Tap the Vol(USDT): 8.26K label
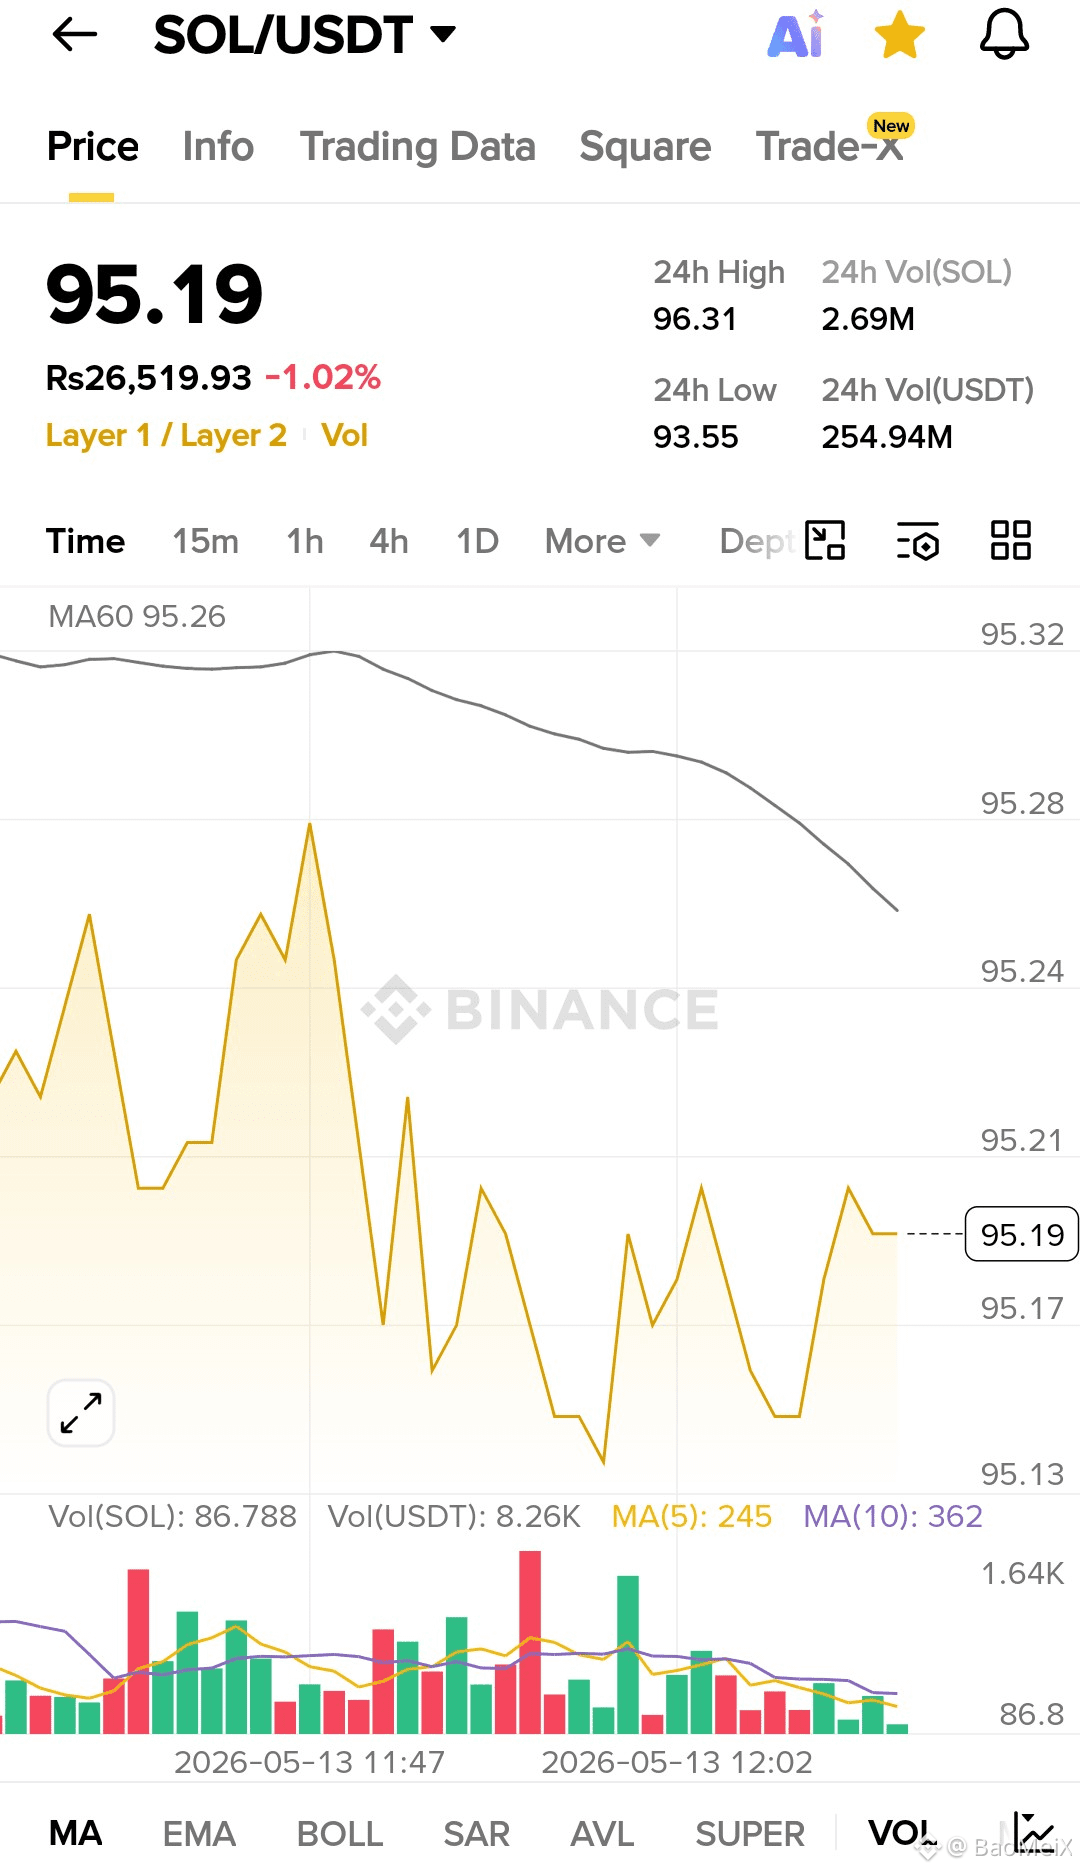Viewport: 1080px width, 1872px height. 454,1516
